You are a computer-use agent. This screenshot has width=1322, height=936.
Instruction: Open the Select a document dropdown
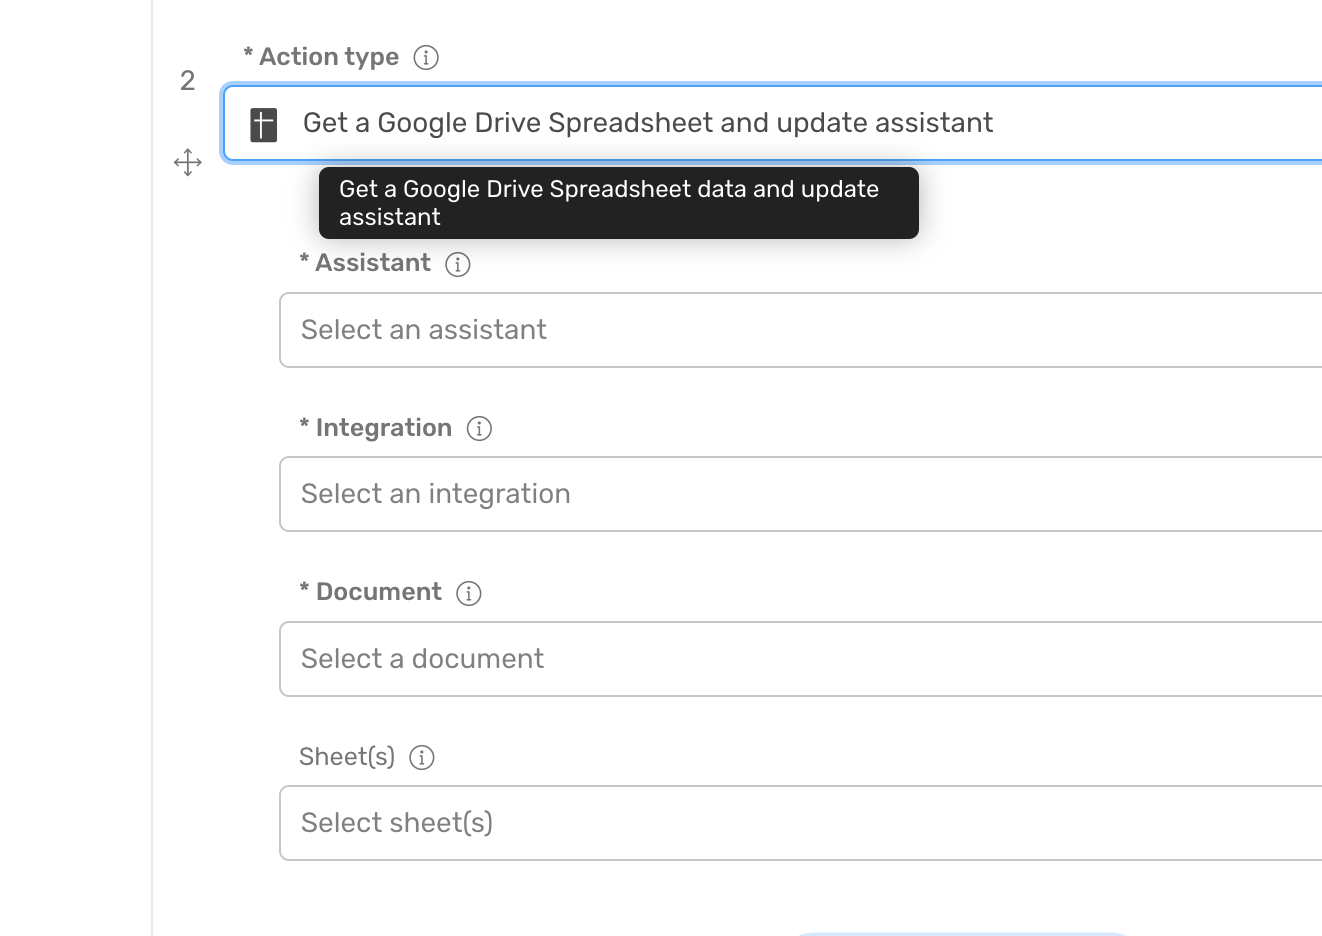click(x=800, y=659)
